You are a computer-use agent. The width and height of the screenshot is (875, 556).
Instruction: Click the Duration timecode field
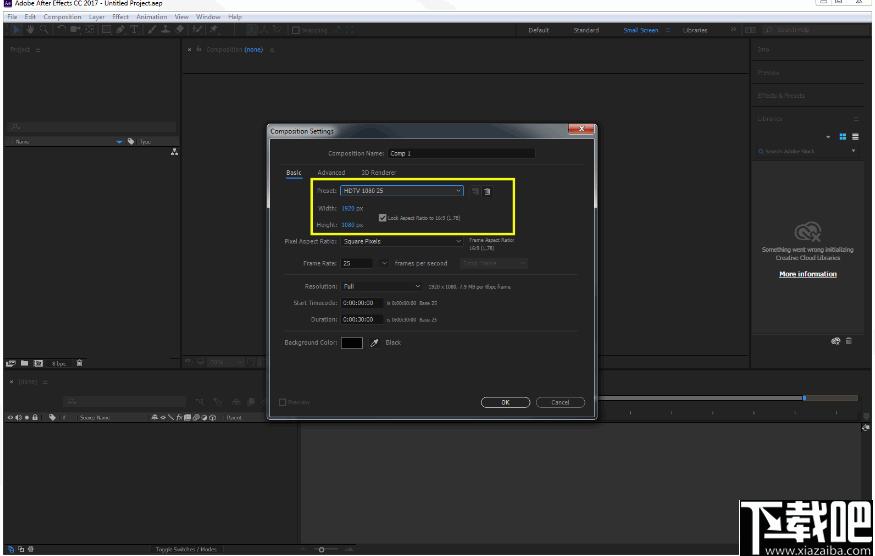362,320
